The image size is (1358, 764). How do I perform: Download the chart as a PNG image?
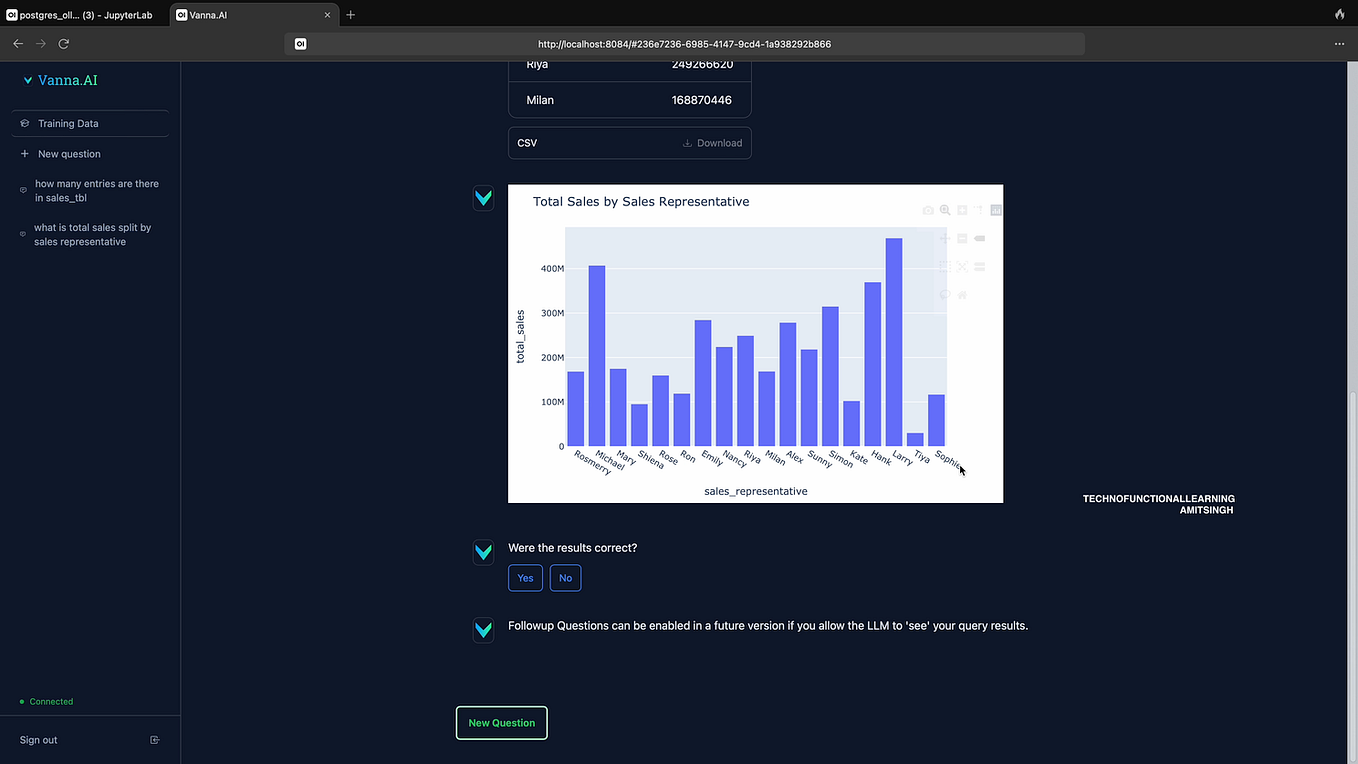click(928, 210)
